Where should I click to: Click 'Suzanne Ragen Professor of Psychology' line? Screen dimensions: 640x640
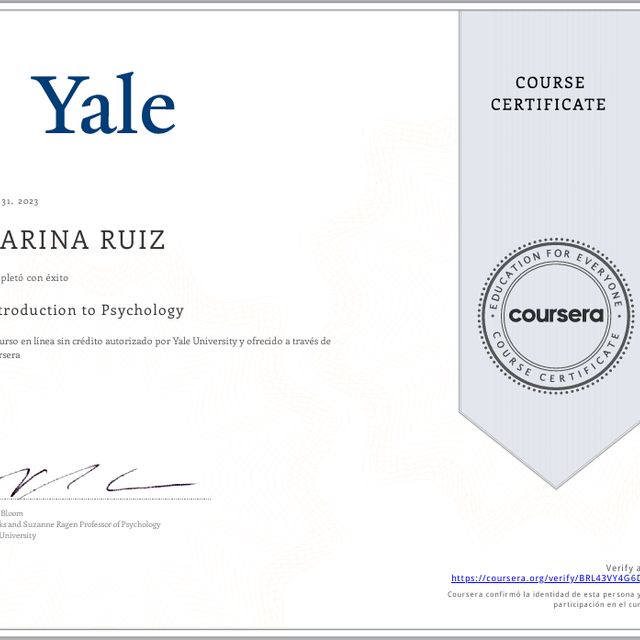80,524
